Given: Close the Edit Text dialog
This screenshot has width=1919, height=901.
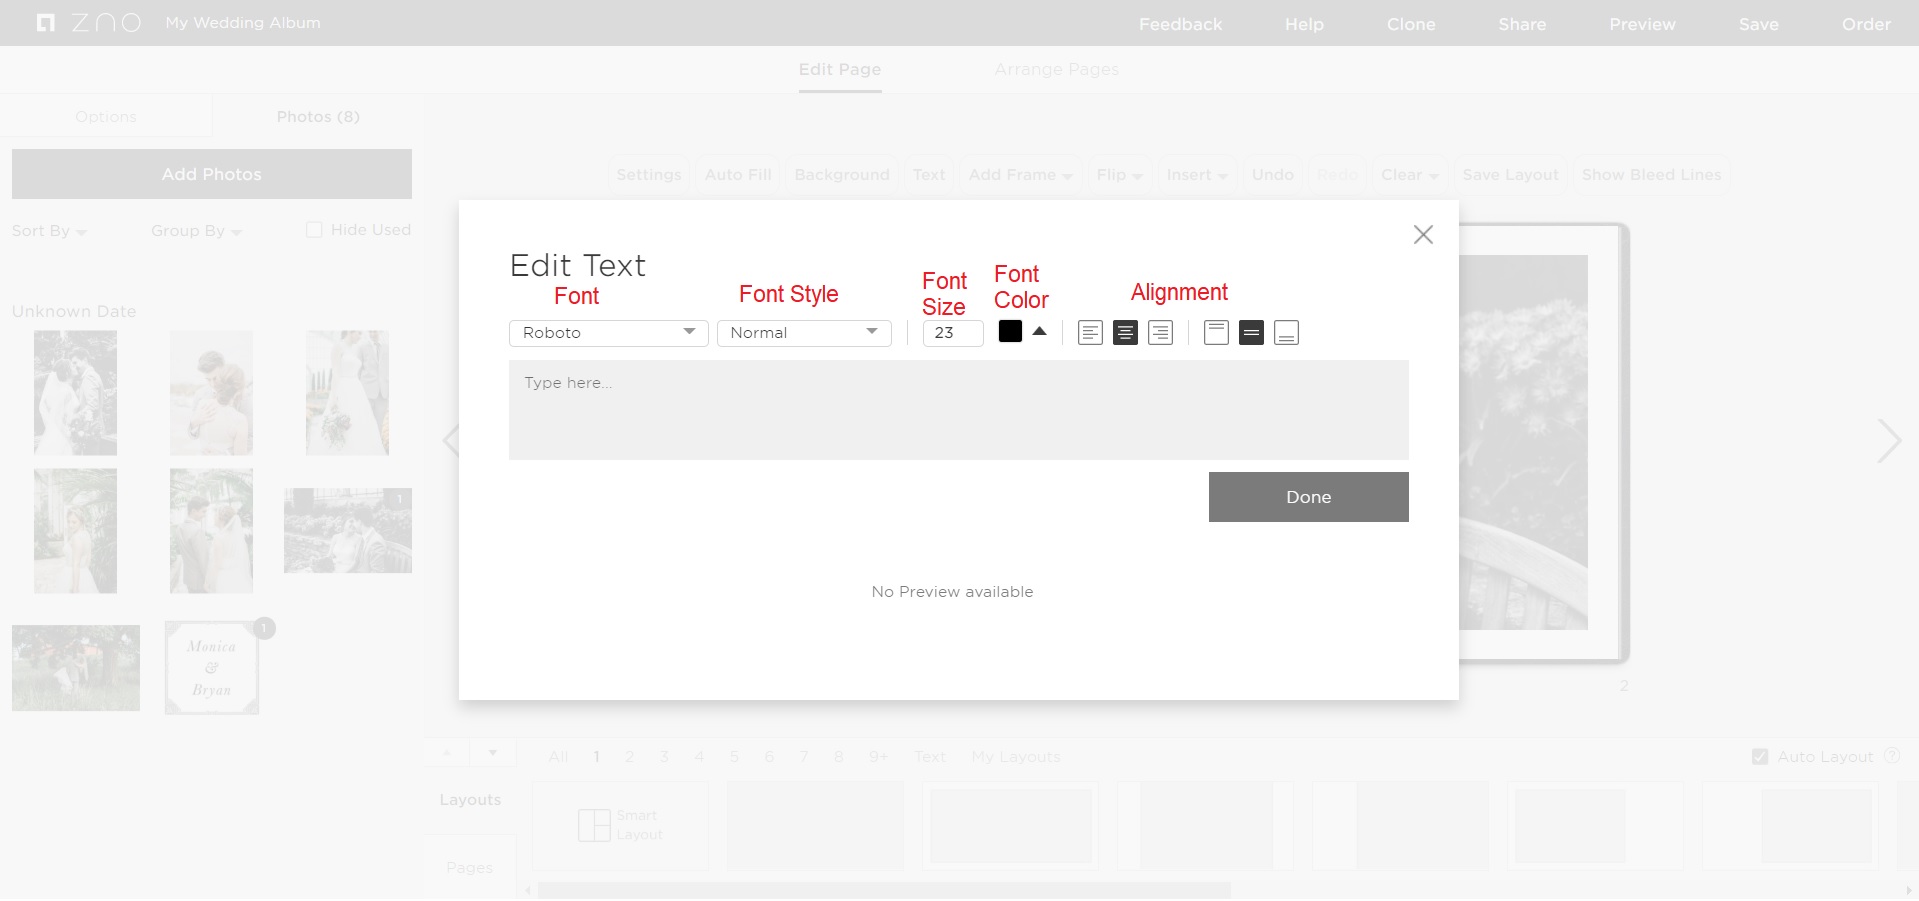Looking at the screenshot, I should [1423, 234].
